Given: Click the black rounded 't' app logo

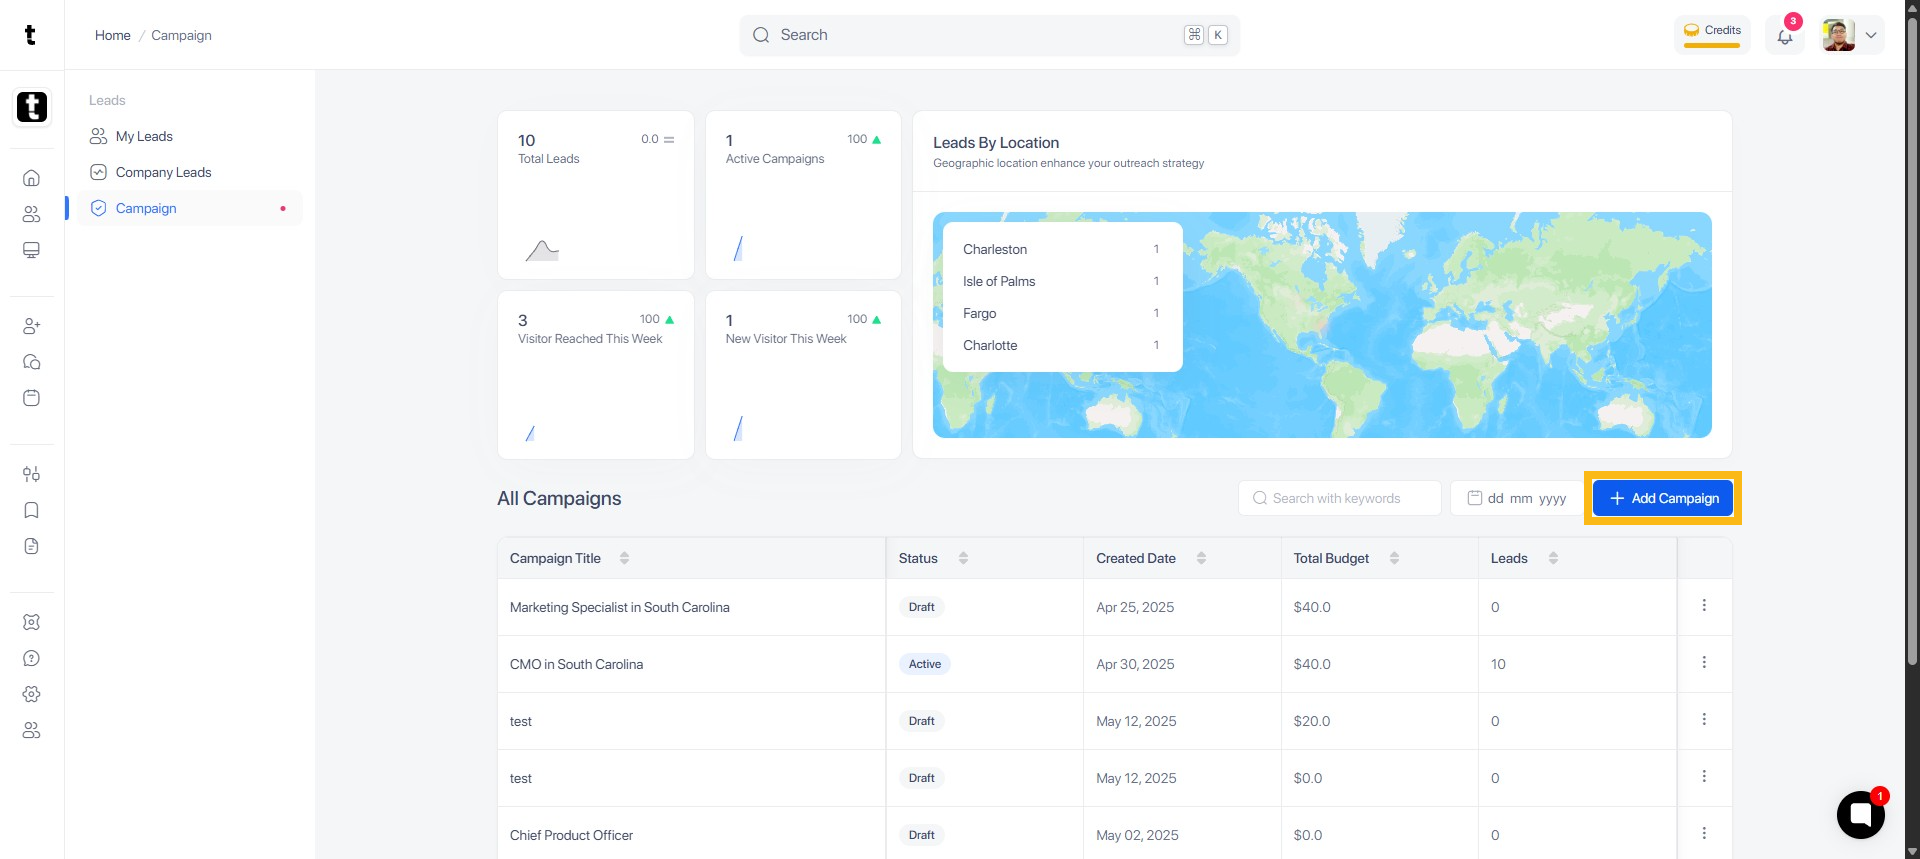Looking at the screenshot, I should click(32, 107).
